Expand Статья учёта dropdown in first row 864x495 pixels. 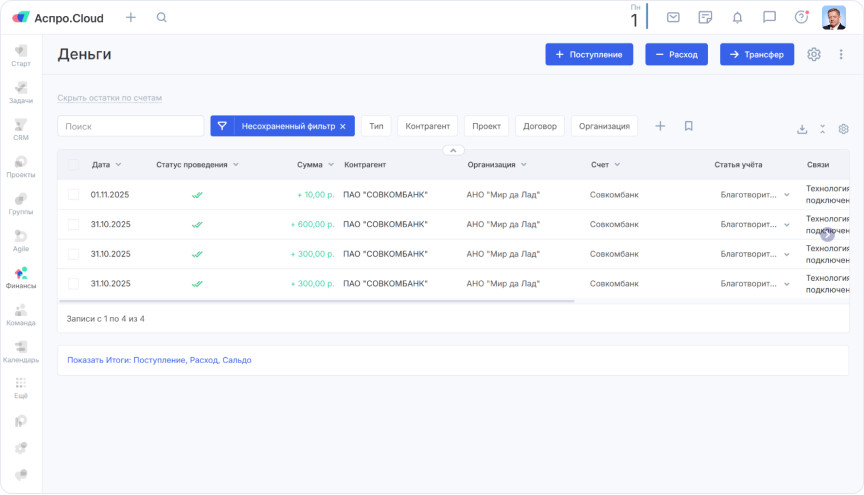click(786, 195)
